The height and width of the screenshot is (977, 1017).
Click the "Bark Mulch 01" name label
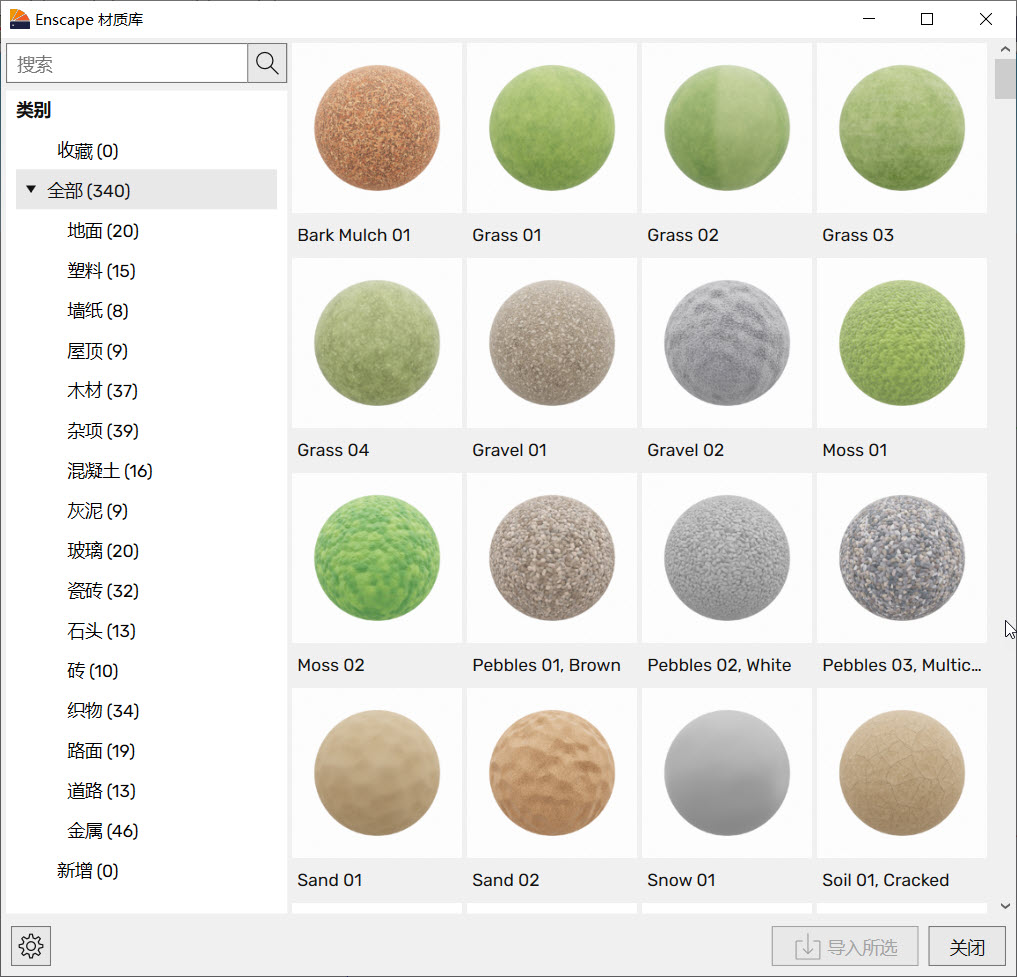coord(354,235)
